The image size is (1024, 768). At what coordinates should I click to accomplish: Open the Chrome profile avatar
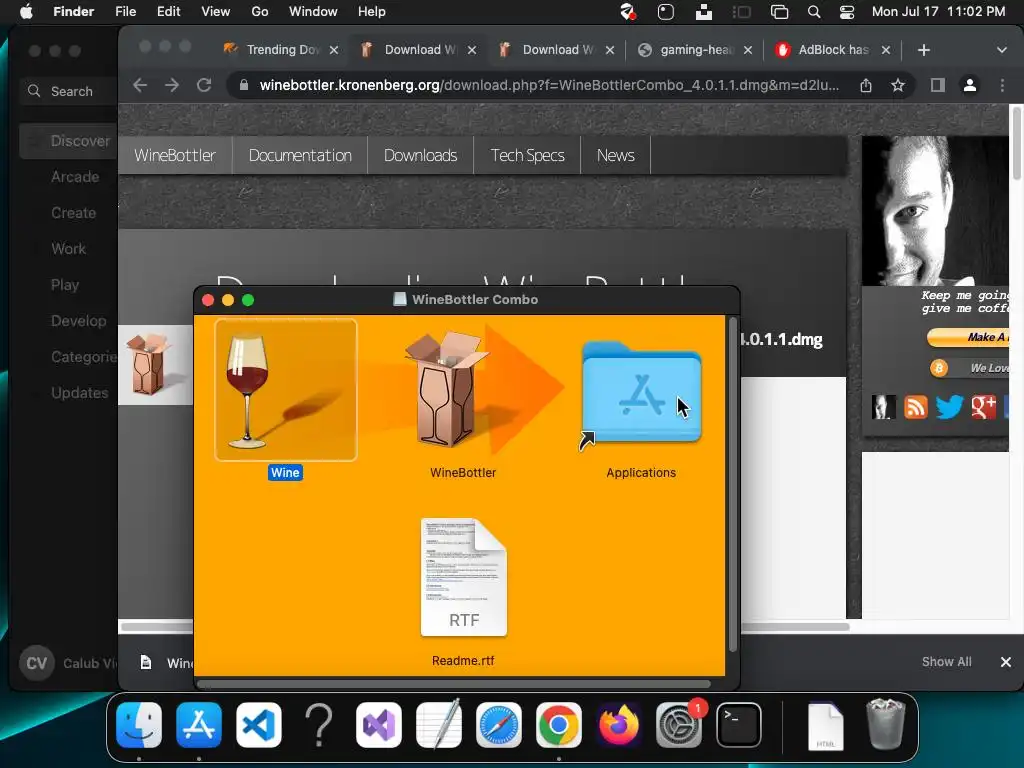click(x=970, y=85)
